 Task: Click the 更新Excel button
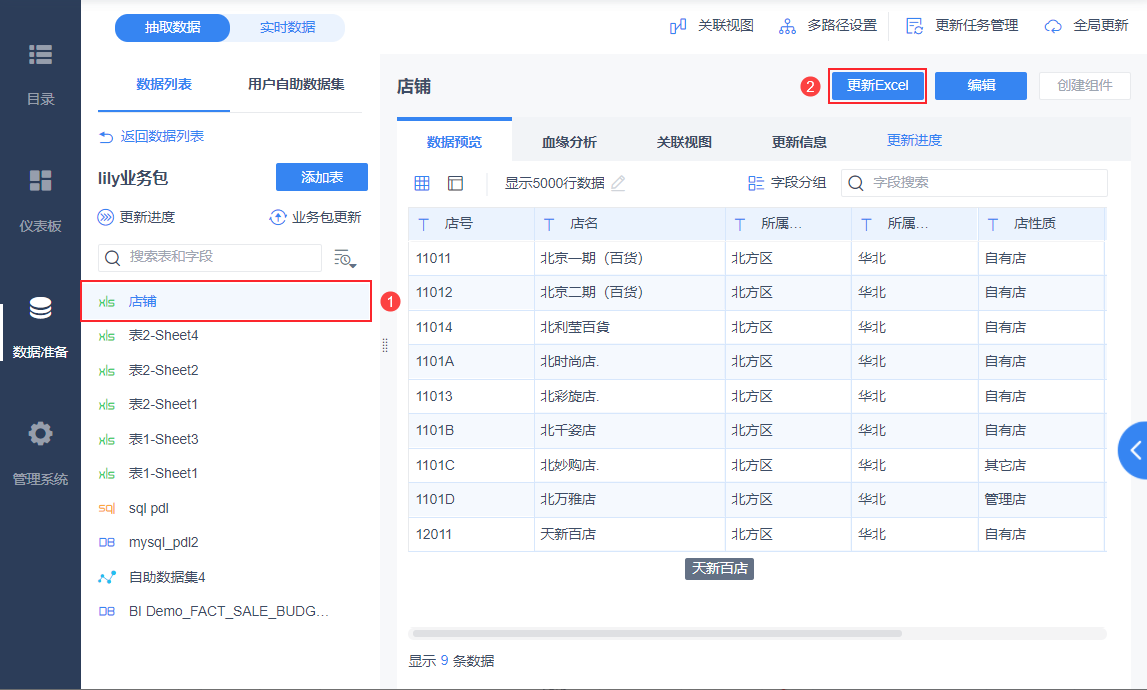pyautogui.click(x=877, y=86)
